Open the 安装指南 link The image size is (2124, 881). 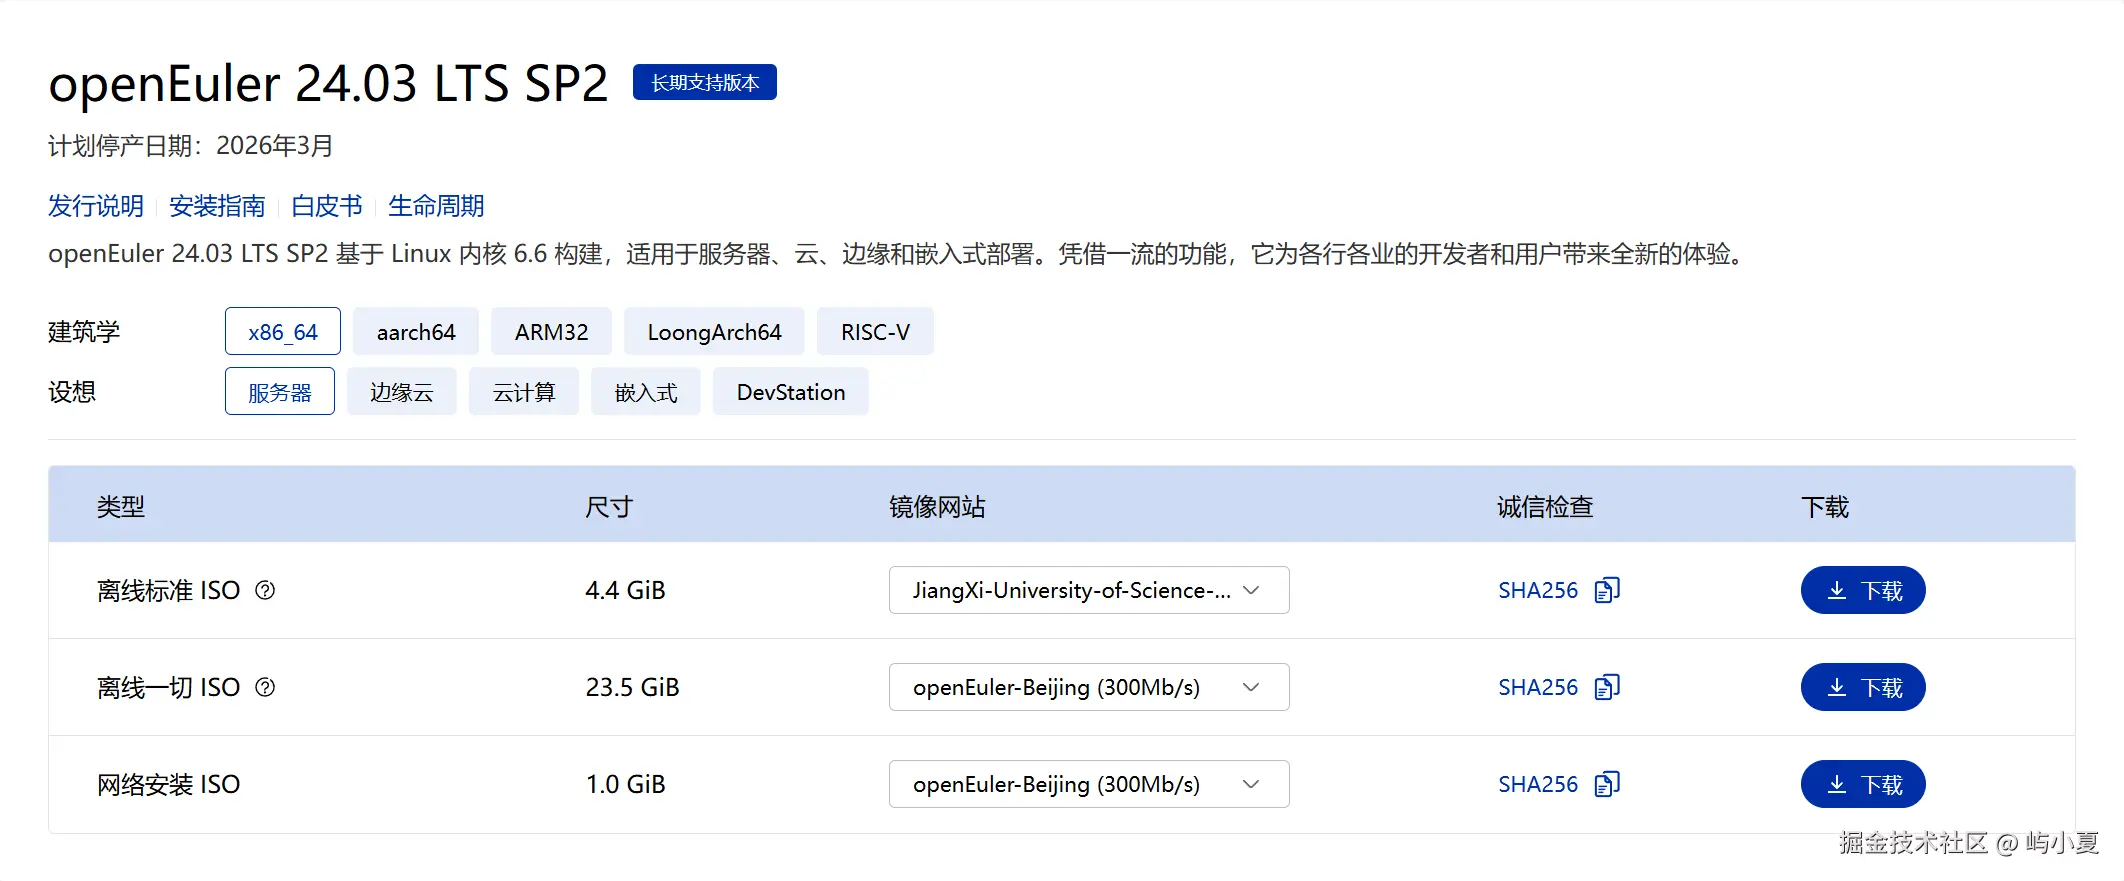pyautogui.click(x=217, y=206)
